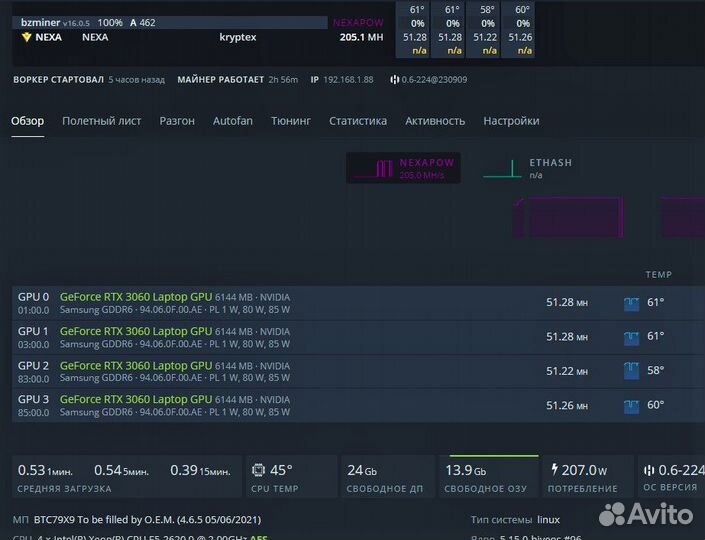Viewport: 705px width, 540px height.
Task: Click the 58° temperature column in header
Action: click(x=484, y=30)
